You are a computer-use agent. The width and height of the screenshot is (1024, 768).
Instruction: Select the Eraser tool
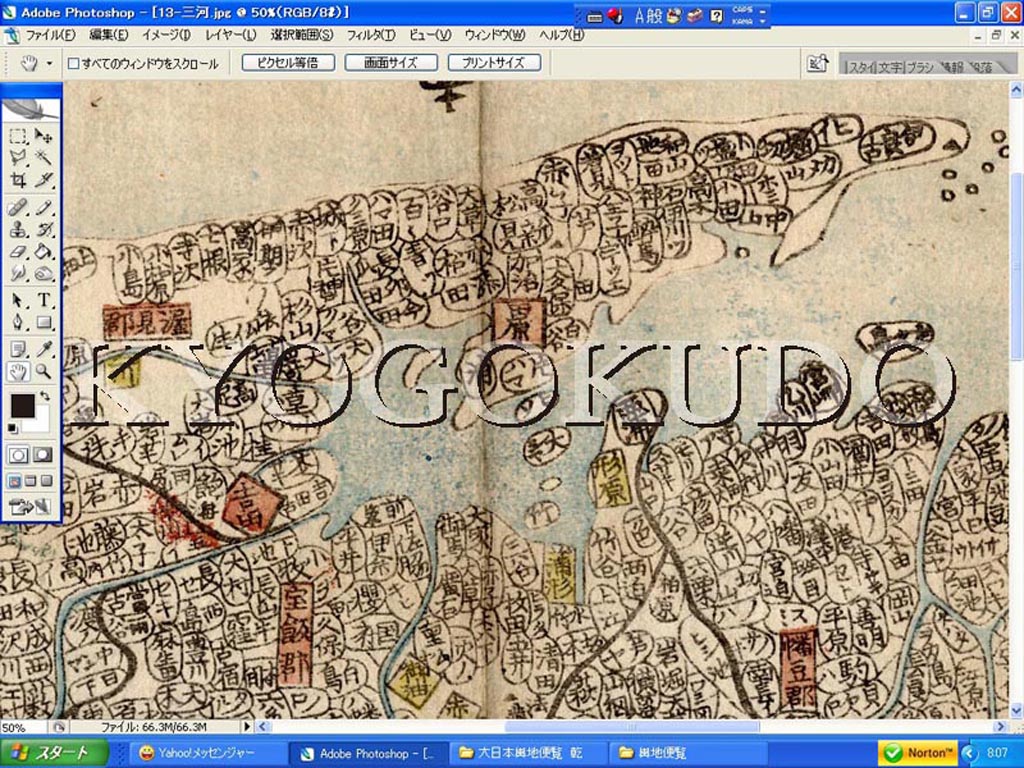[18, 251]
